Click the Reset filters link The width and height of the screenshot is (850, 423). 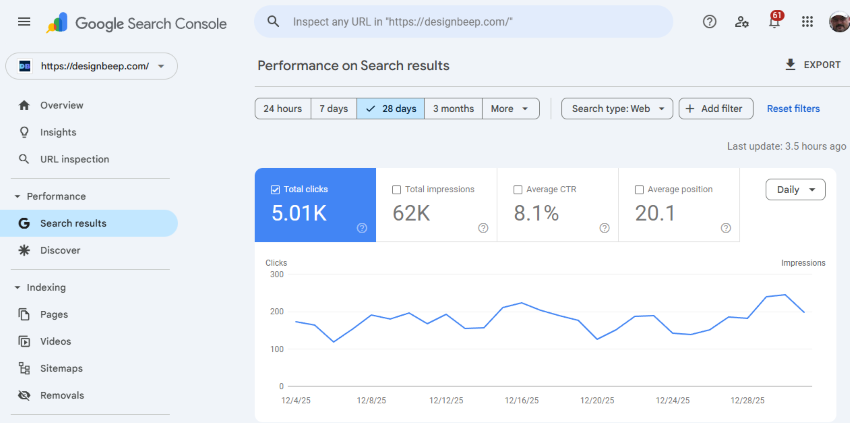[x=793, y=109]
